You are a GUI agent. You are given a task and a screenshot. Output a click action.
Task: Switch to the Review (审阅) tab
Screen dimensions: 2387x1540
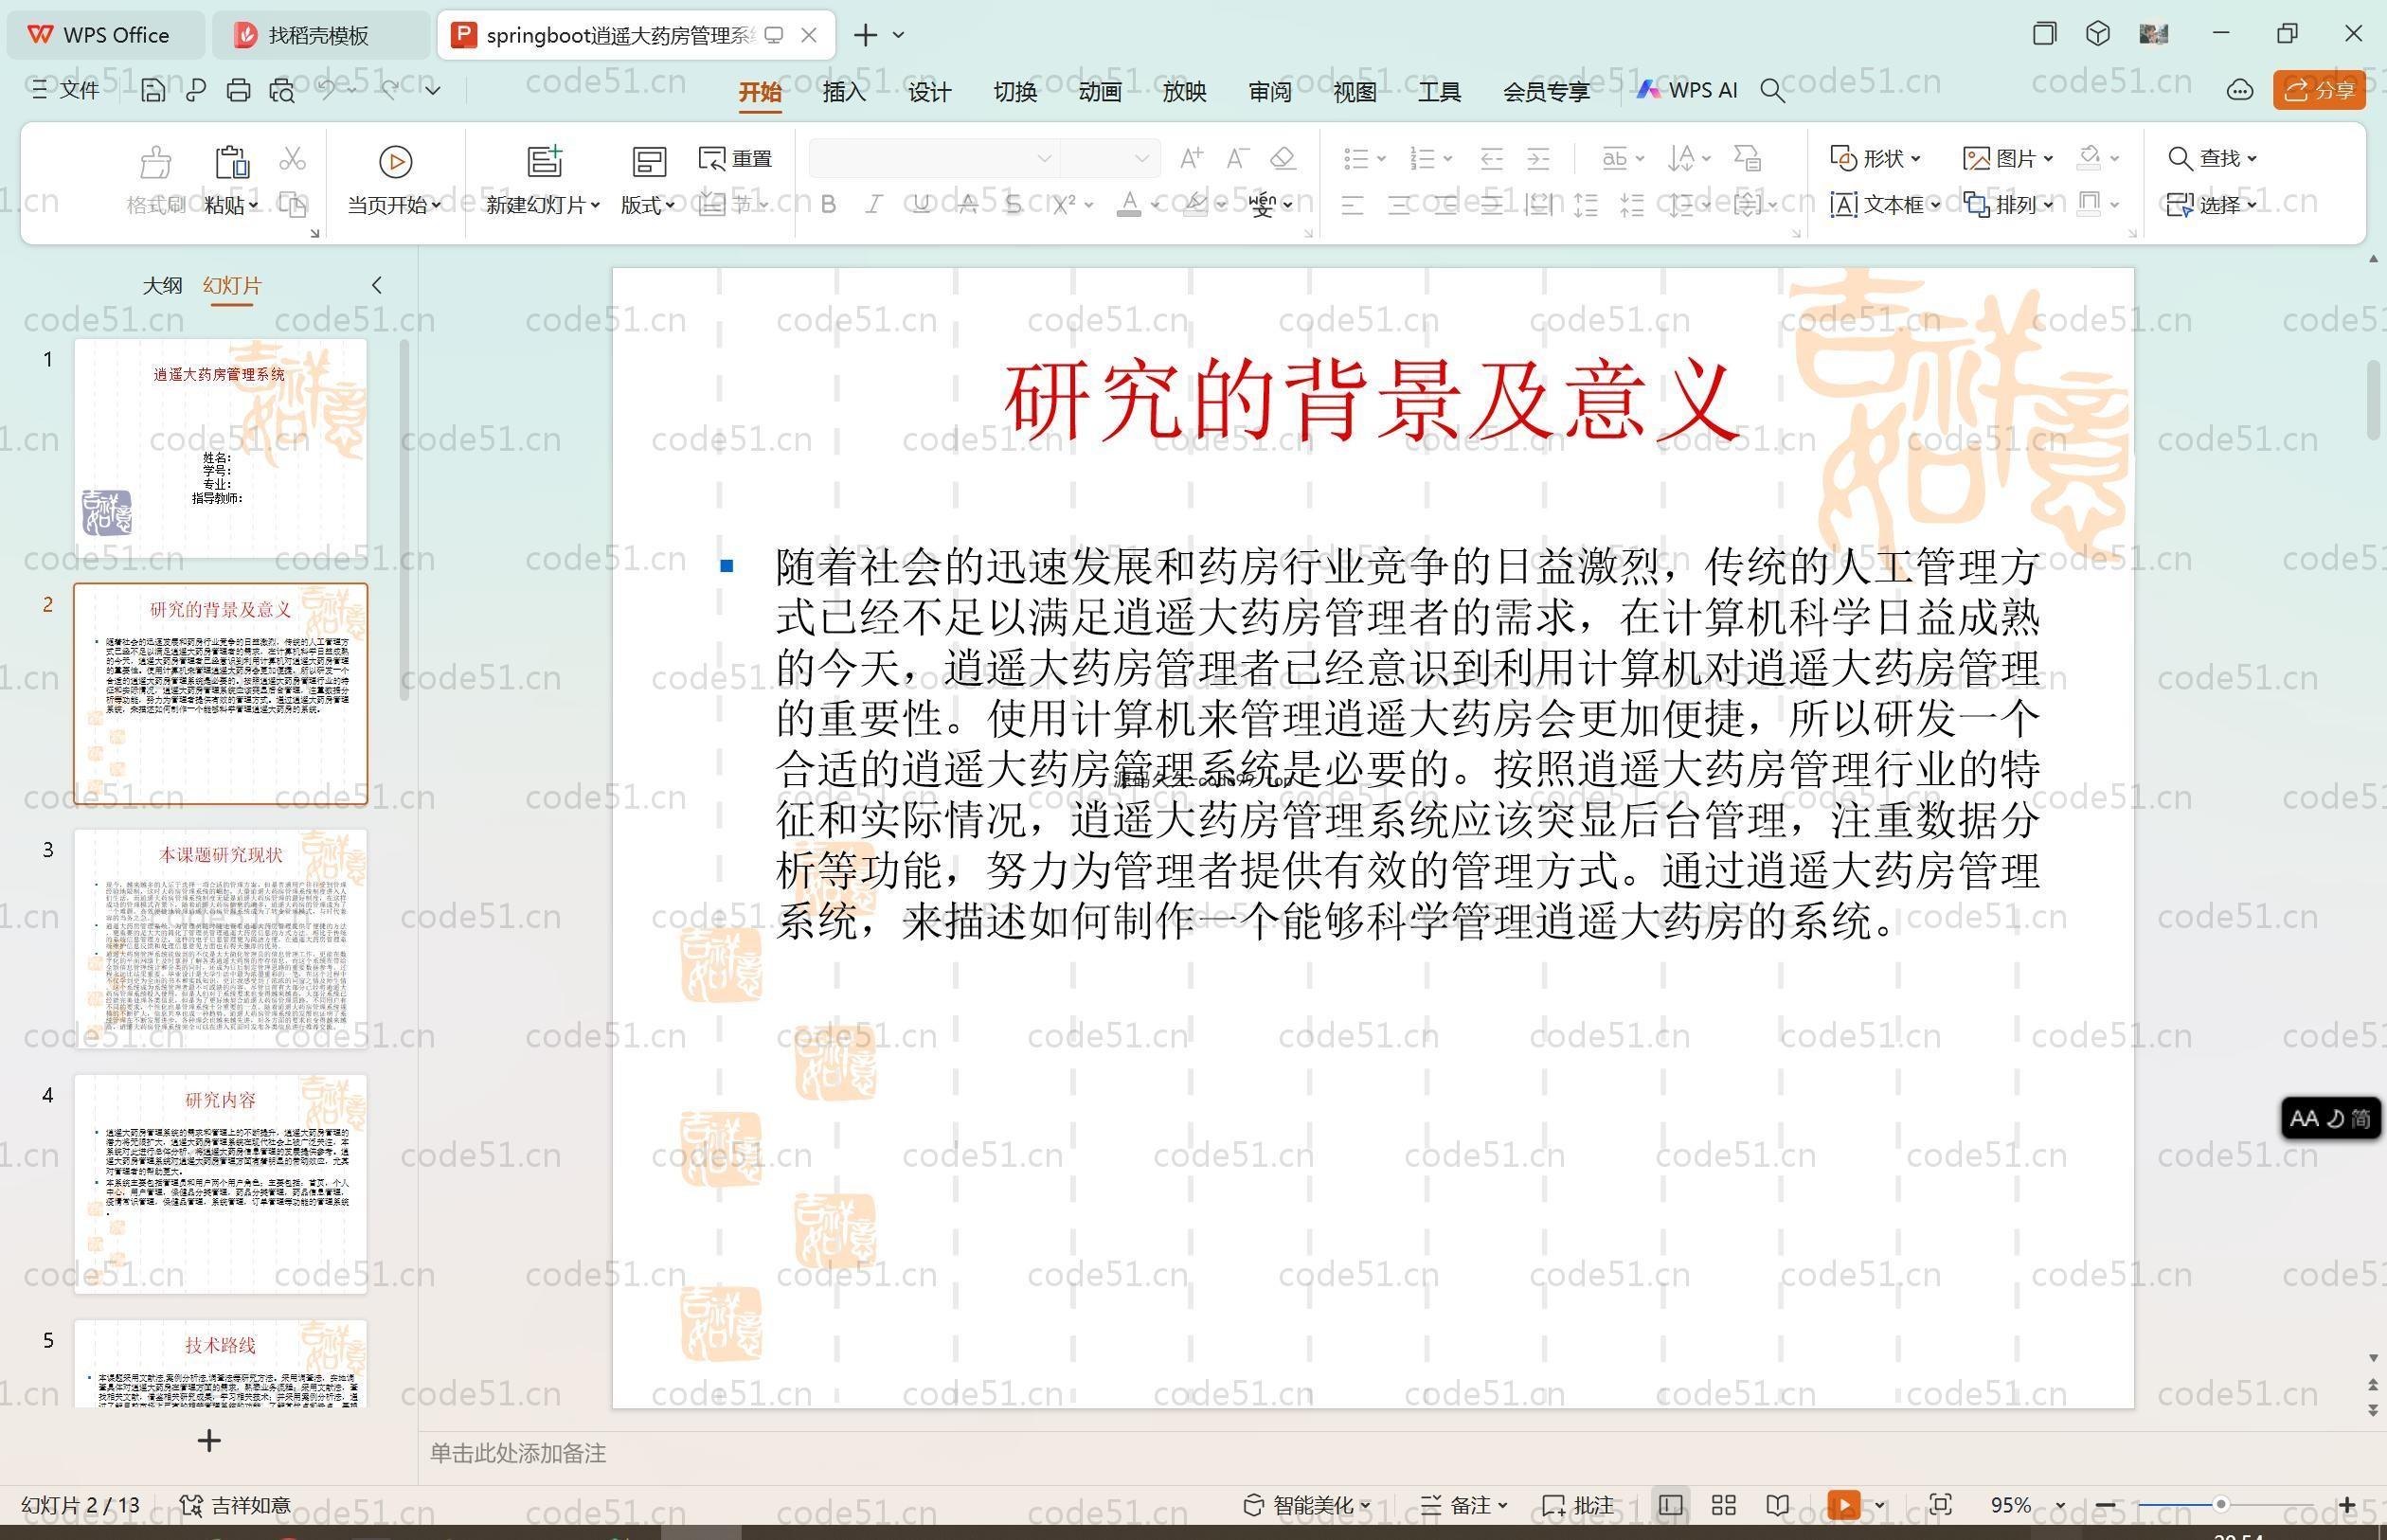pyautogui.click(x=1270, y=92)
